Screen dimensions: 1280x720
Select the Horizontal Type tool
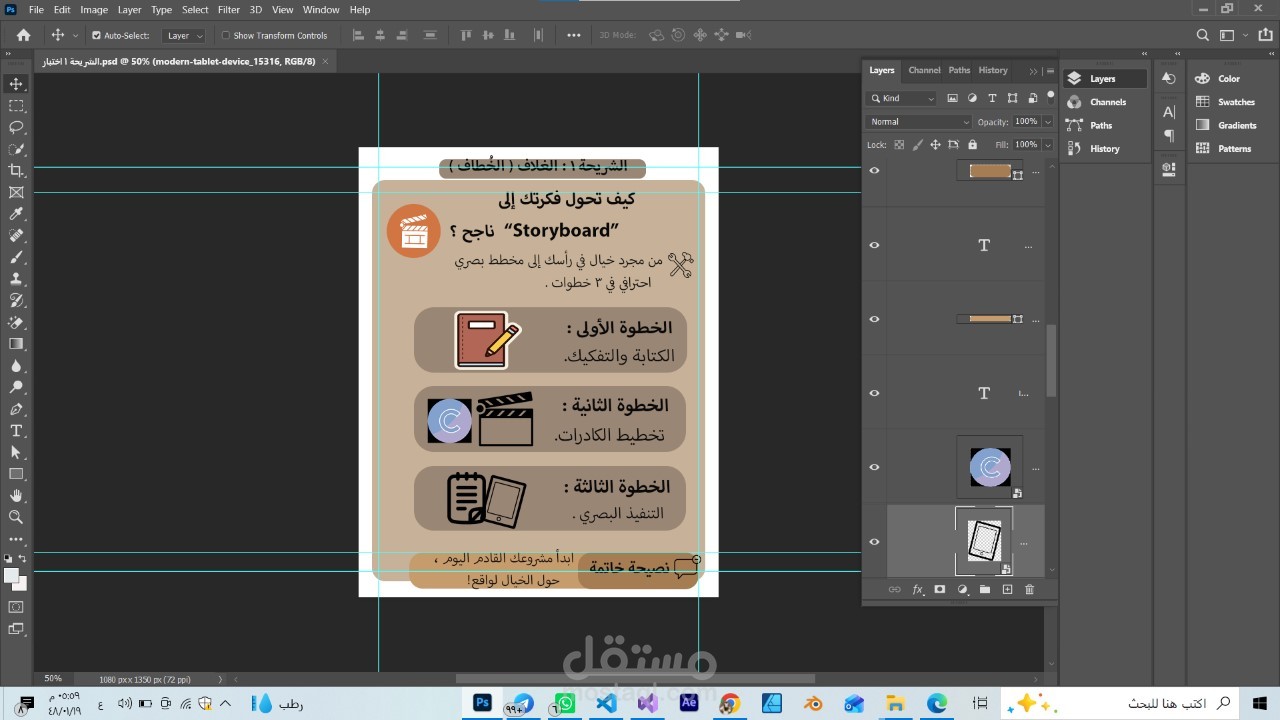(16, 431)
